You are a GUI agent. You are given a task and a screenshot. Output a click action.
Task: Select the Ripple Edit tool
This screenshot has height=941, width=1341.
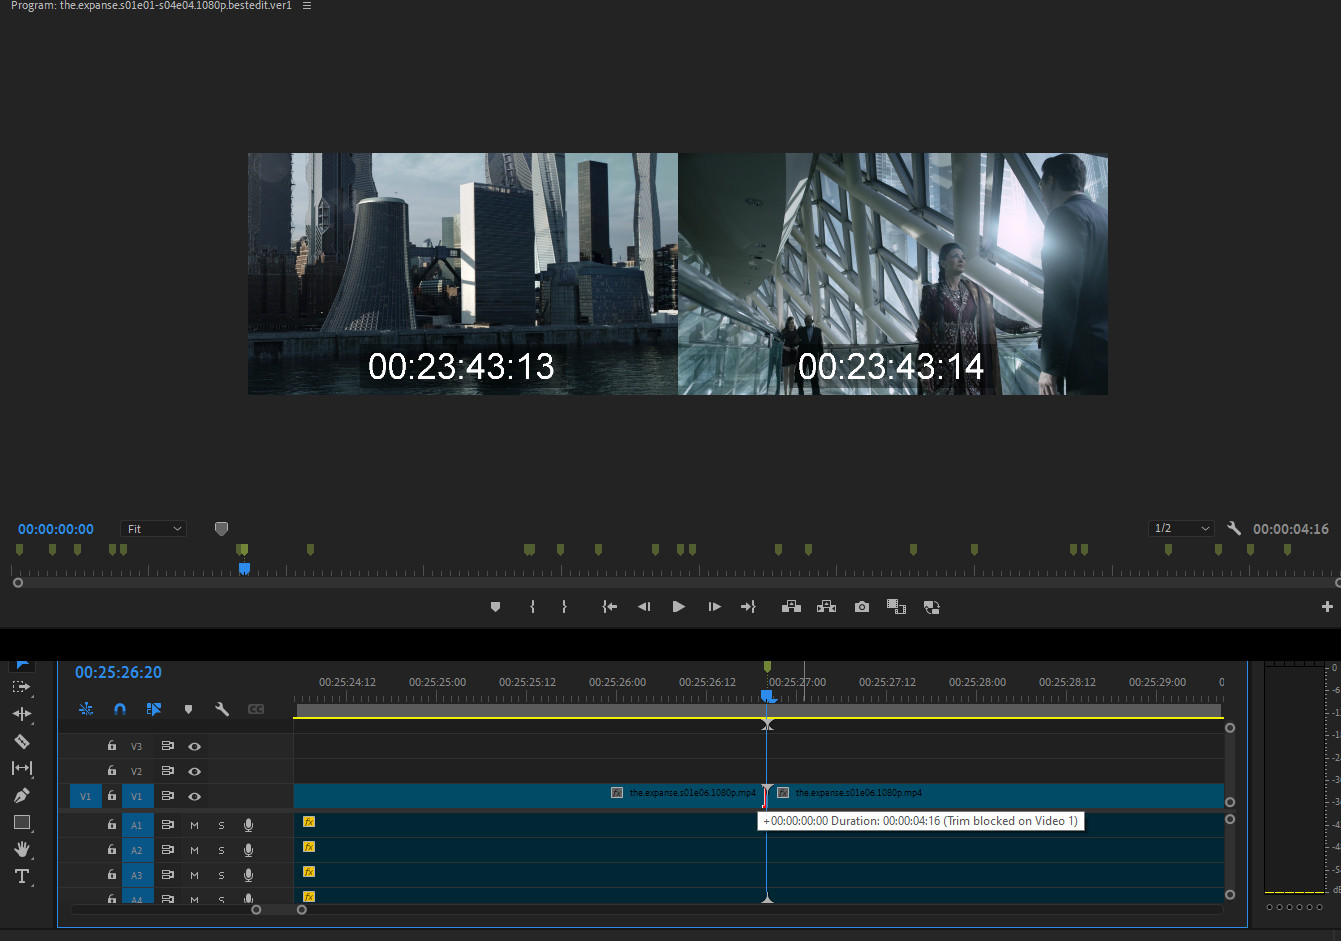coord(21,714)
